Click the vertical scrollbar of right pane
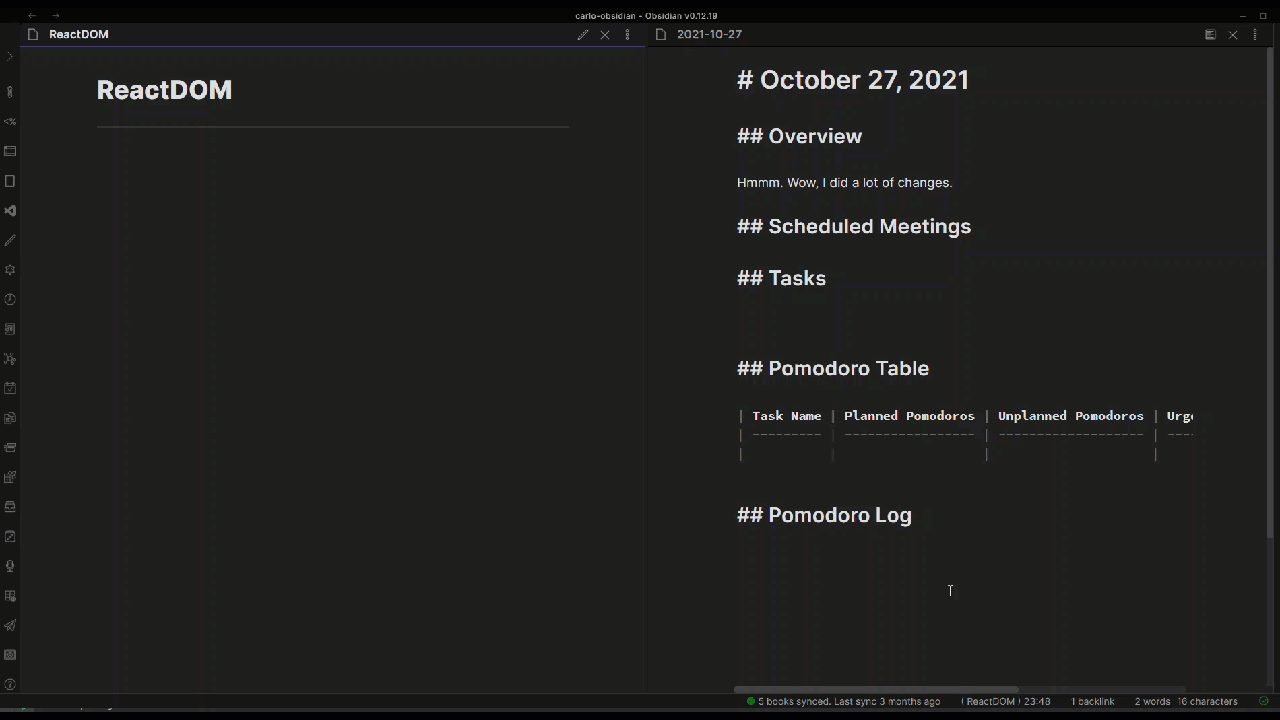Viewport: 1280px width, 720px height. pos(1270,292)
